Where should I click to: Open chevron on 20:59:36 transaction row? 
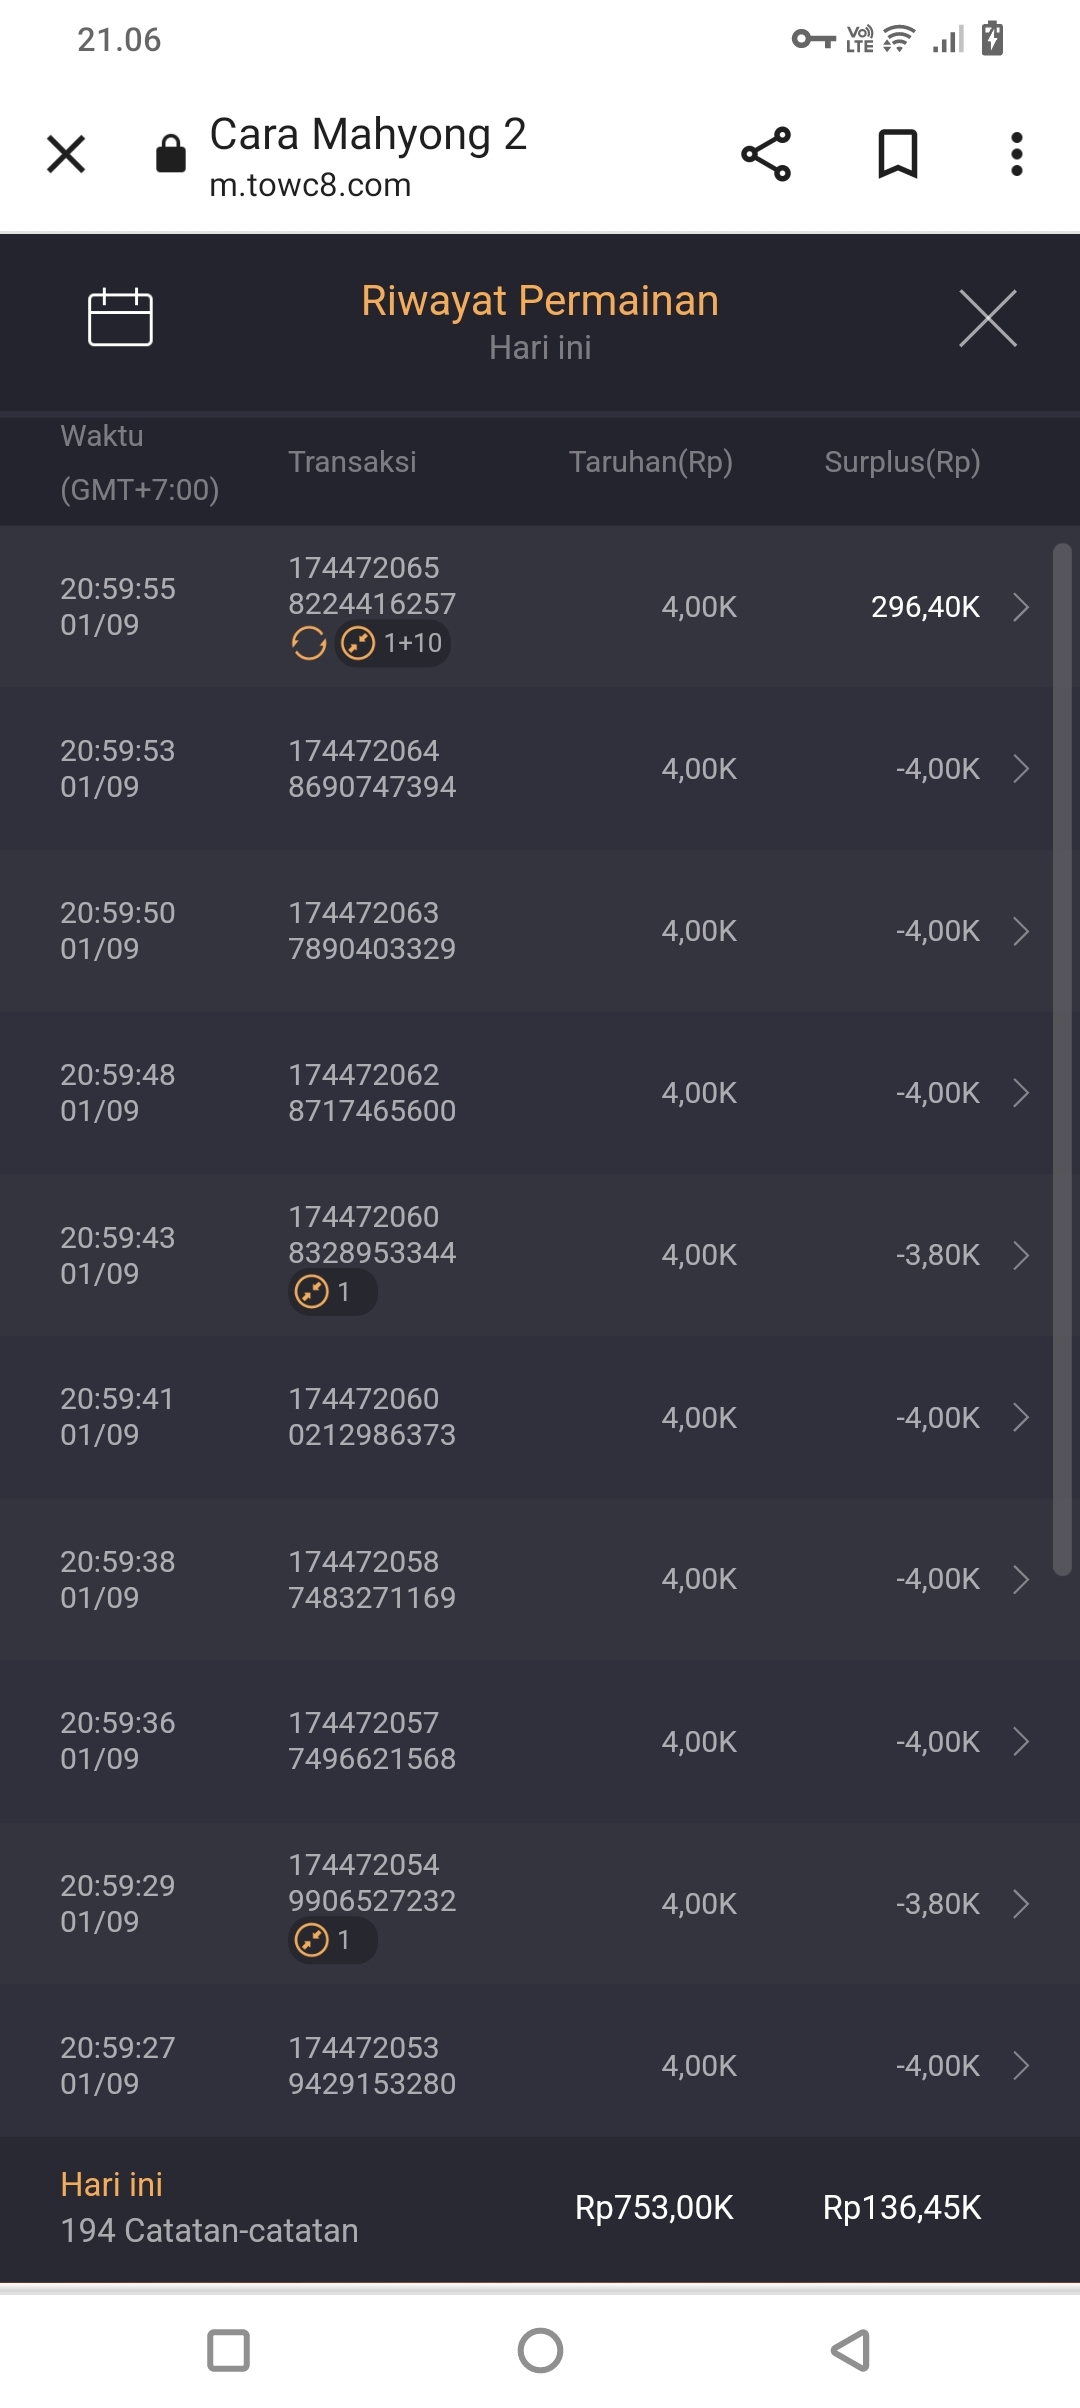click(1020, 1742)
